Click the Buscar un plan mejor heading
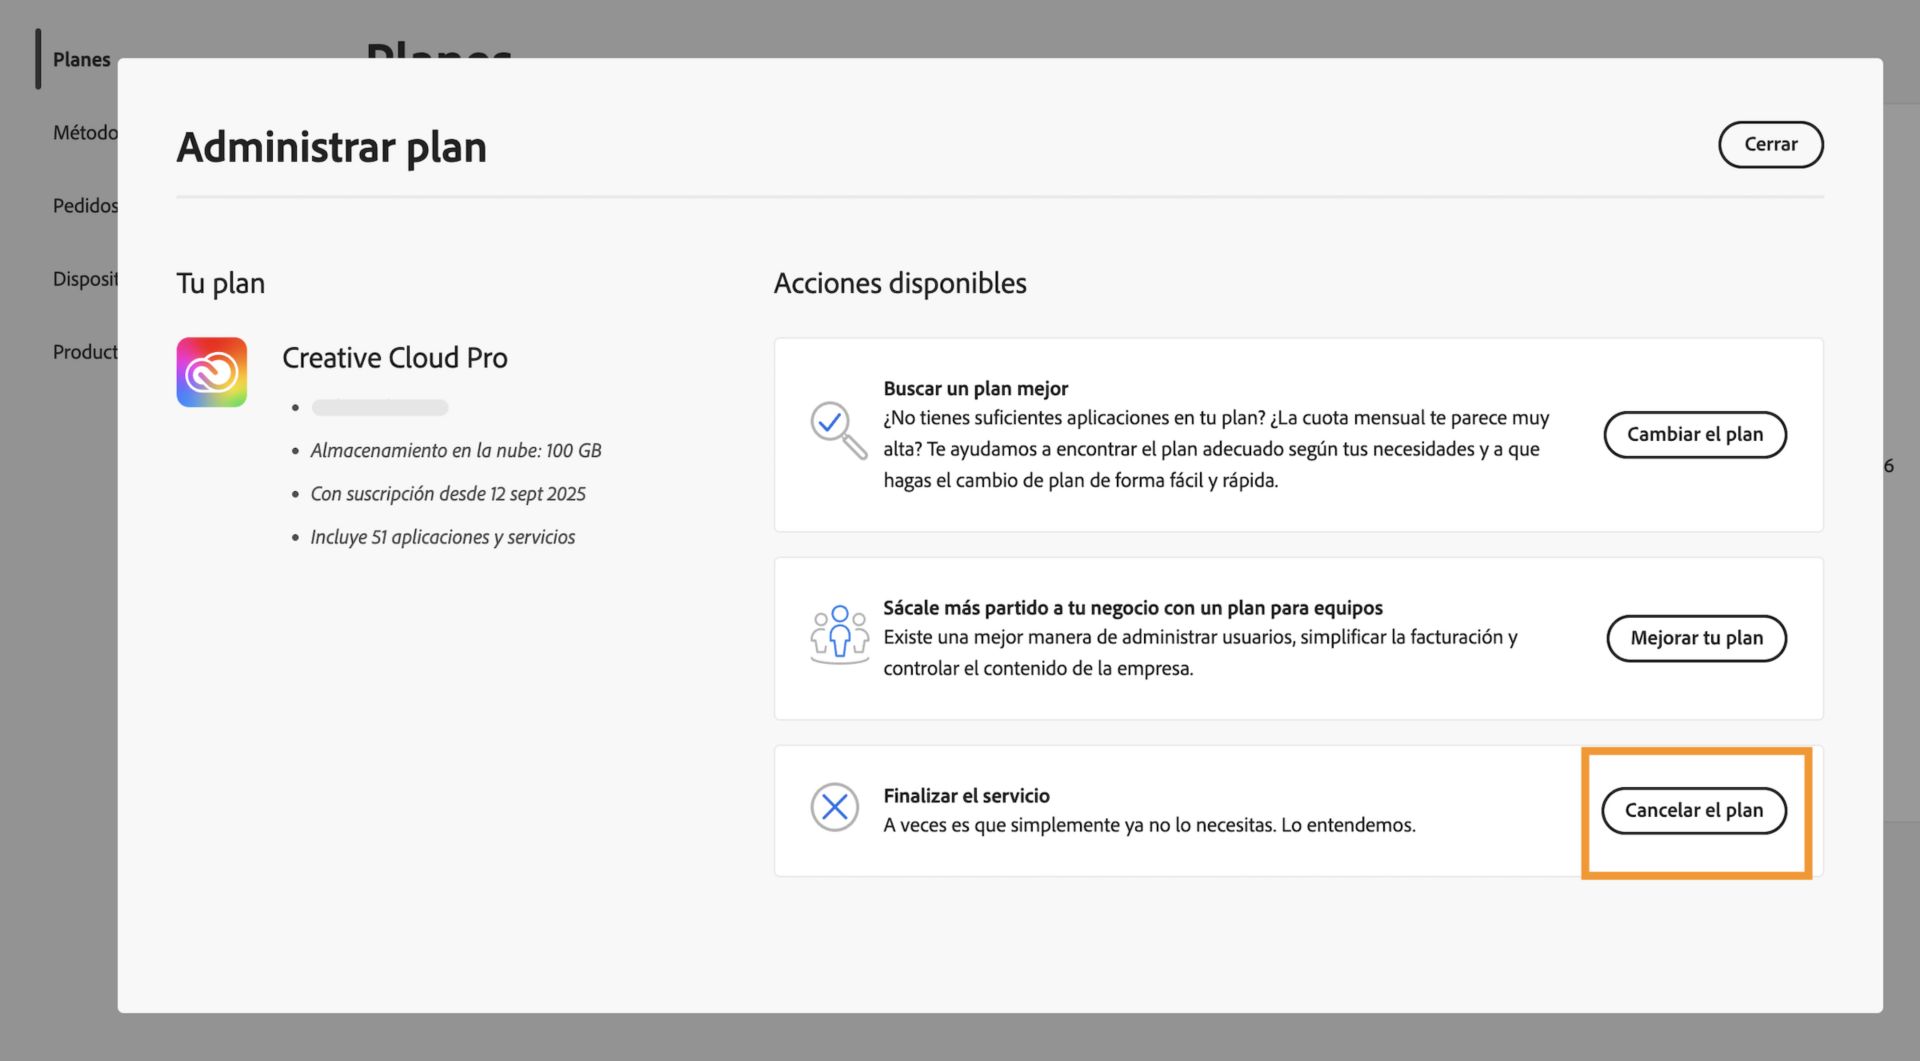Screen dimensions: 1920x1061 click(975, 389)
